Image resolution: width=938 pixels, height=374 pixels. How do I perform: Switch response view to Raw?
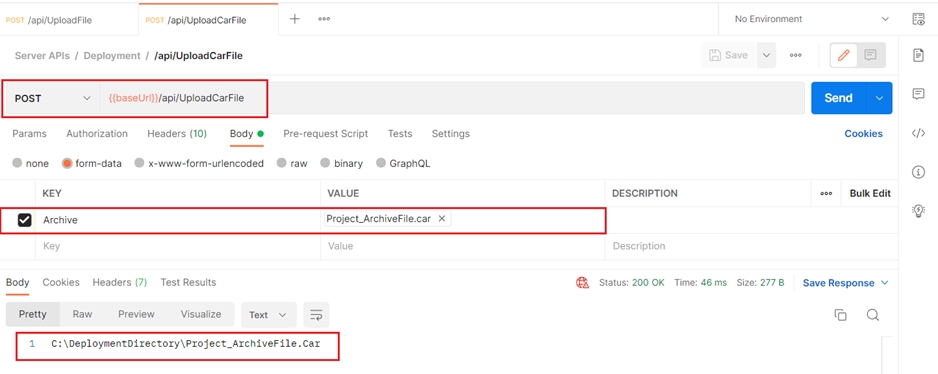[83, 314]
